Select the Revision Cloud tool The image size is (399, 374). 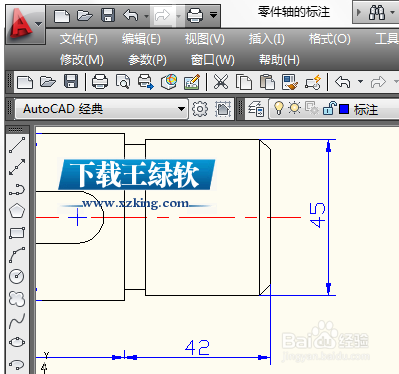pyautogui.click(x=17, y=298)
